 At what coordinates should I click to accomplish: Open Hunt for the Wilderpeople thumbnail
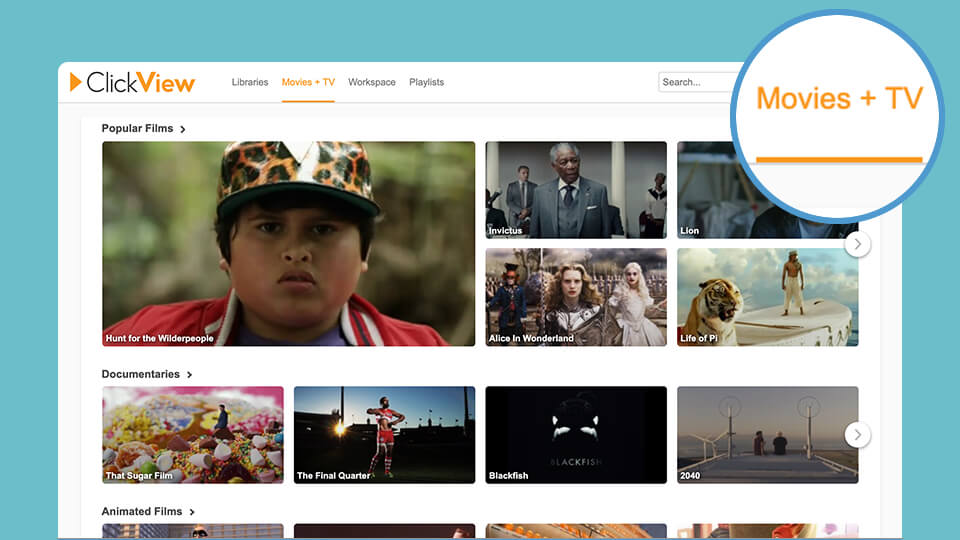click(288, 243)
